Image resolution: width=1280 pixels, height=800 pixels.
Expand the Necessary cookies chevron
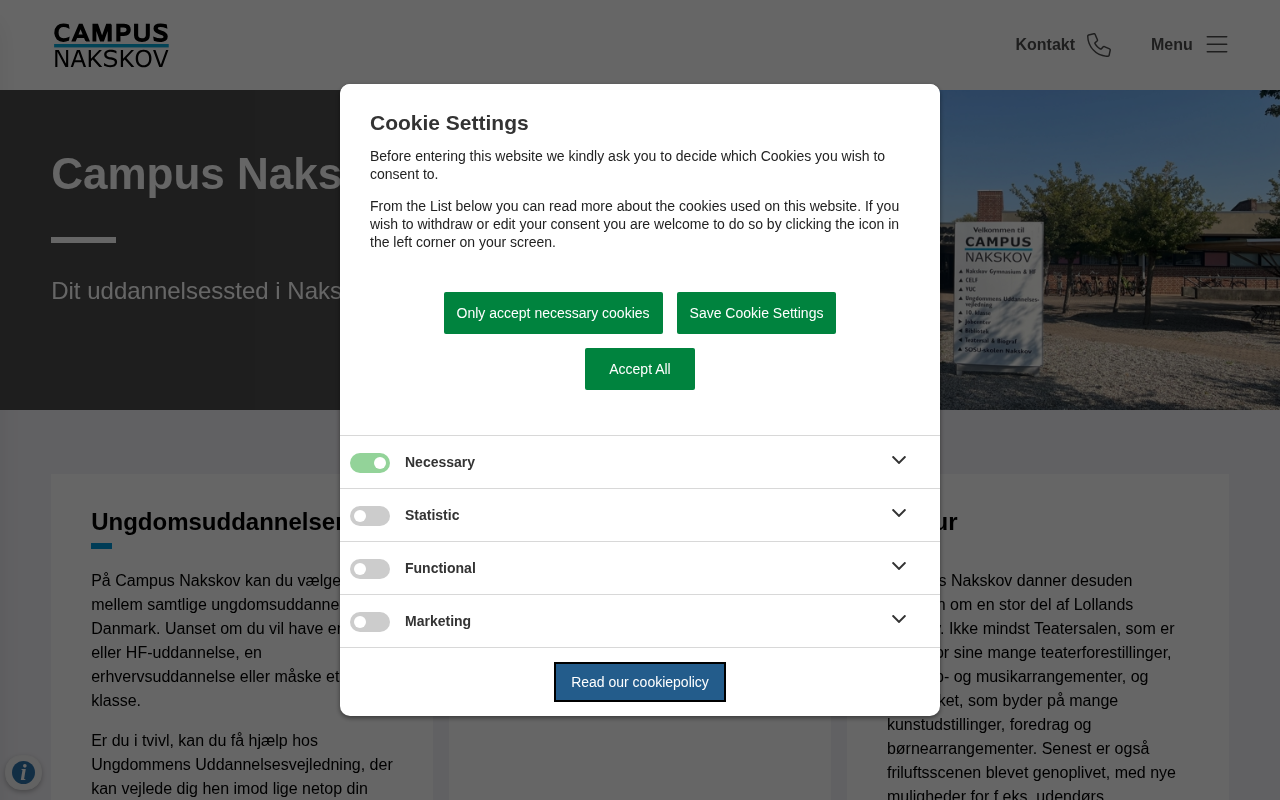(x=899, y=460)
